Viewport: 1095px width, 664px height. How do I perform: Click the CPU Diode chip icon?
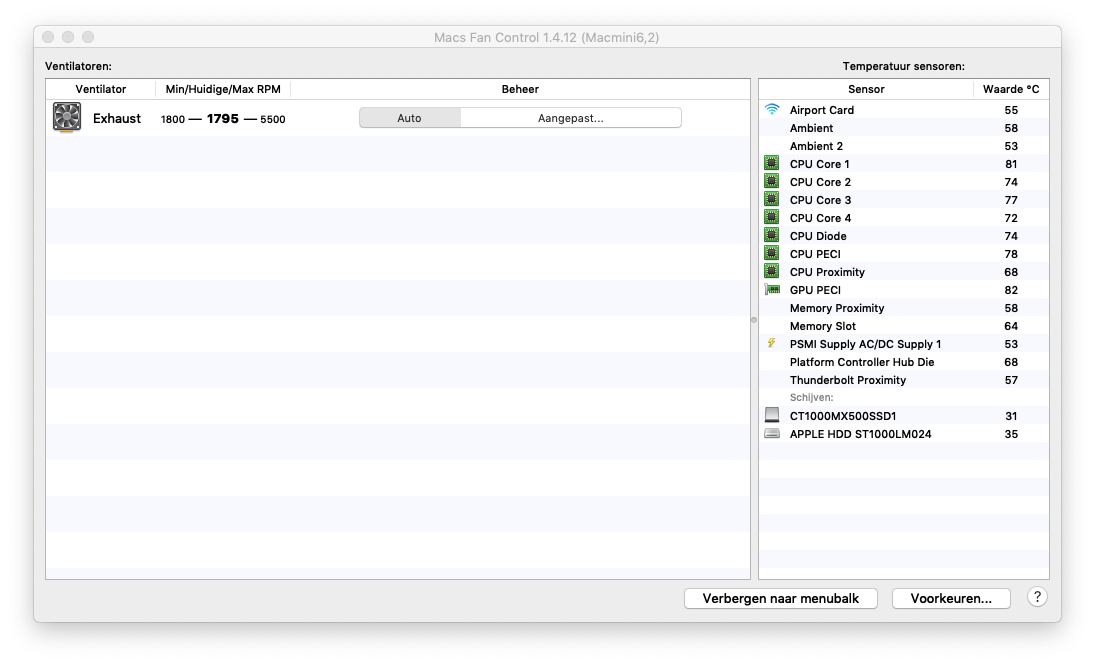click(772, 236)
